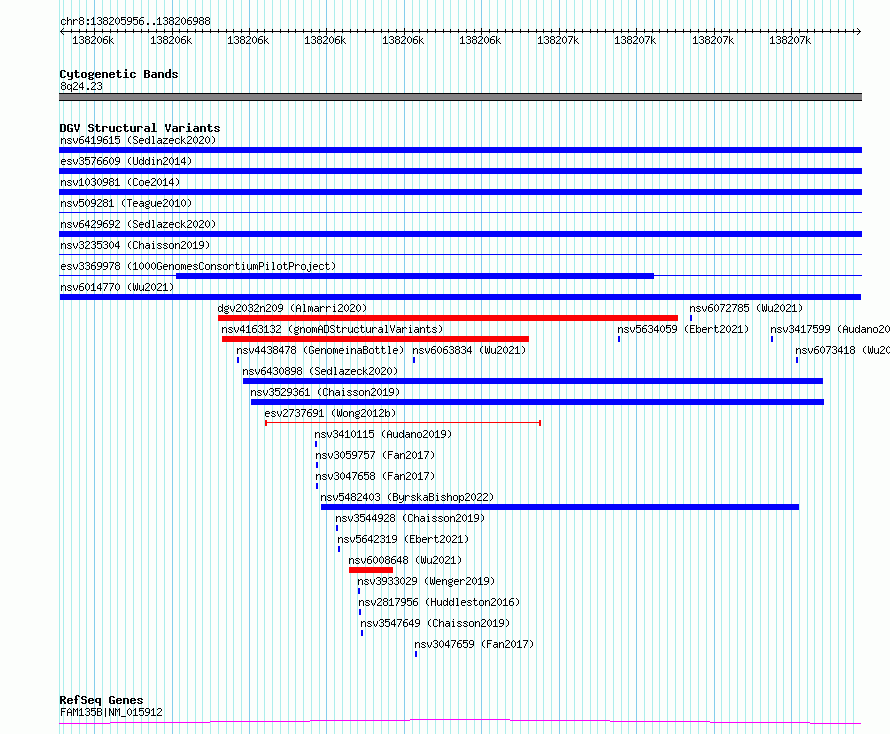This screenshot has height=734, width=890.
Task: Open the FAM135B|NM_015912 RefSeq gene label
Action: pyautogui.click(x=111, y=712)
